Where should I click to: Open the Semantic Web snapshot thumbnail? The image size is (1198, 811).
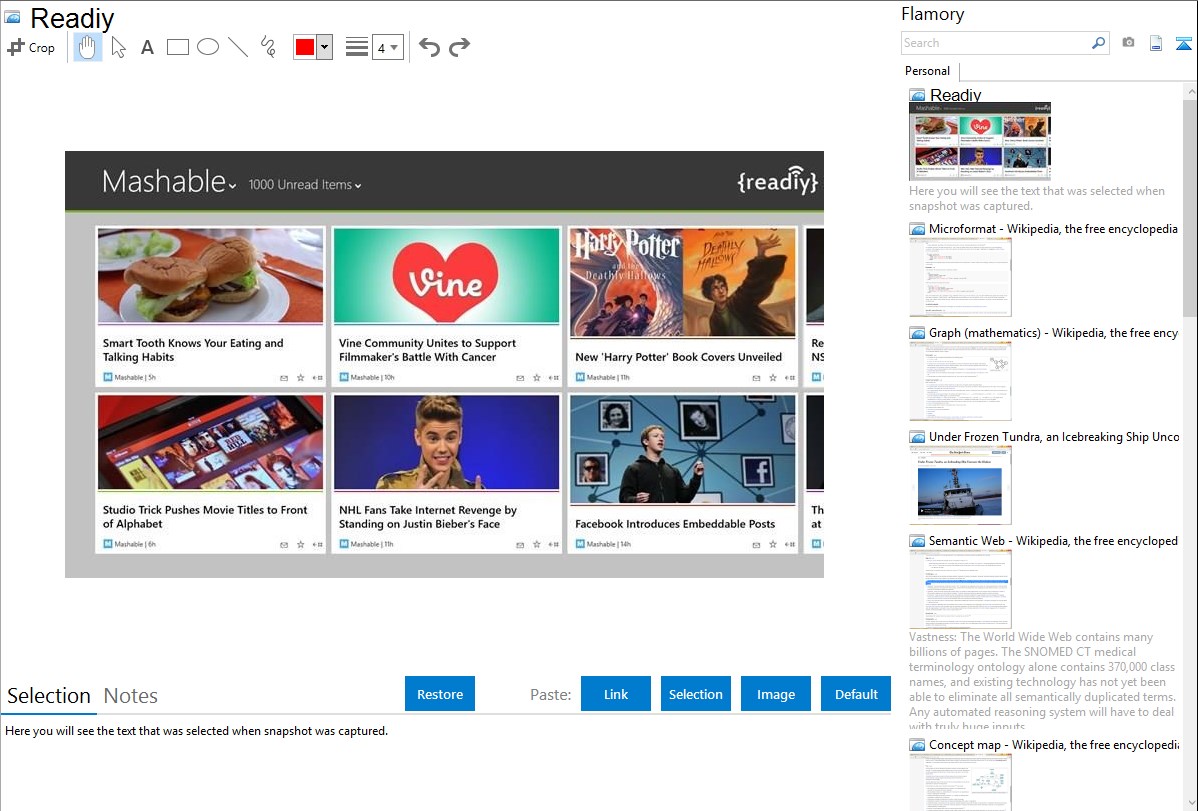point(960,589)
